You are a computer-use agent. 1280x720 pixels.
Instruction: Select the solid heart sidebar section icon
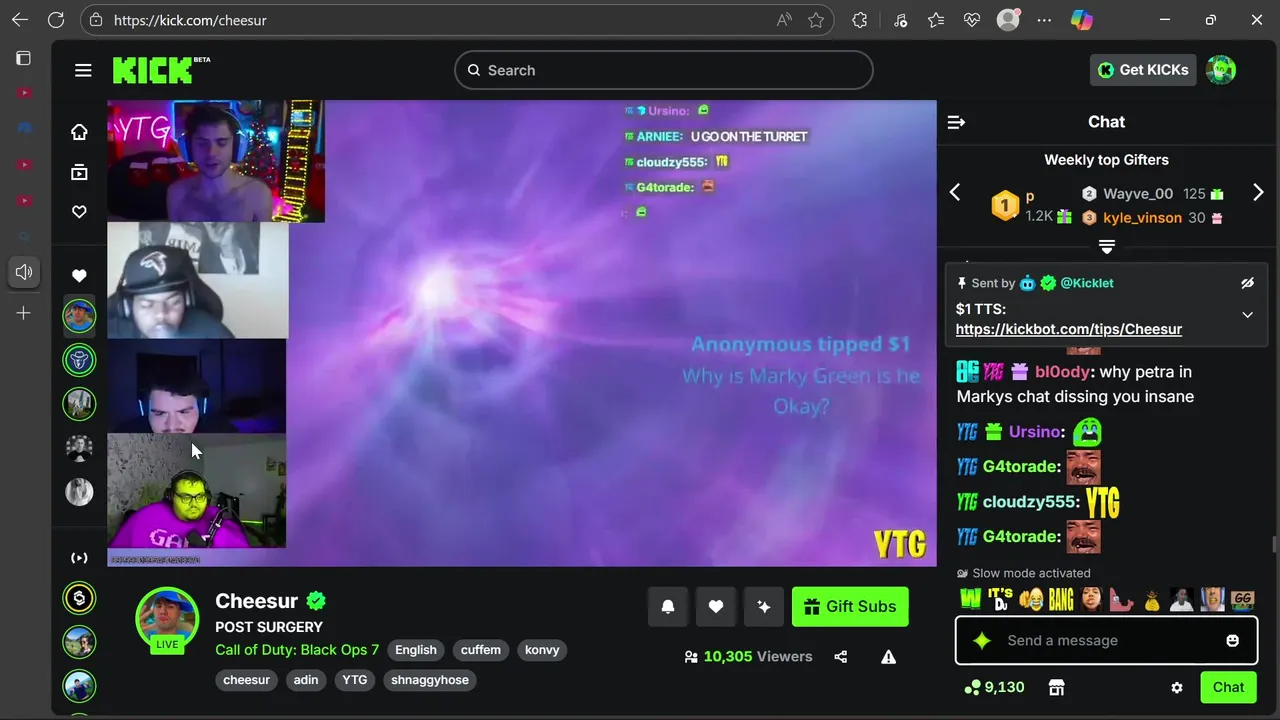click(79, 275)
